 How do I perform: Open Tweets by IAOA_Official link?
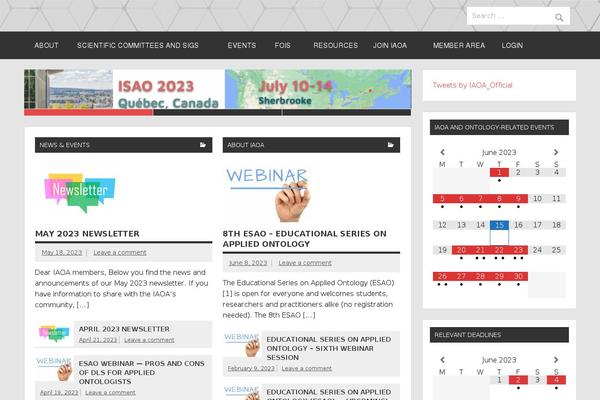[472, 85]
